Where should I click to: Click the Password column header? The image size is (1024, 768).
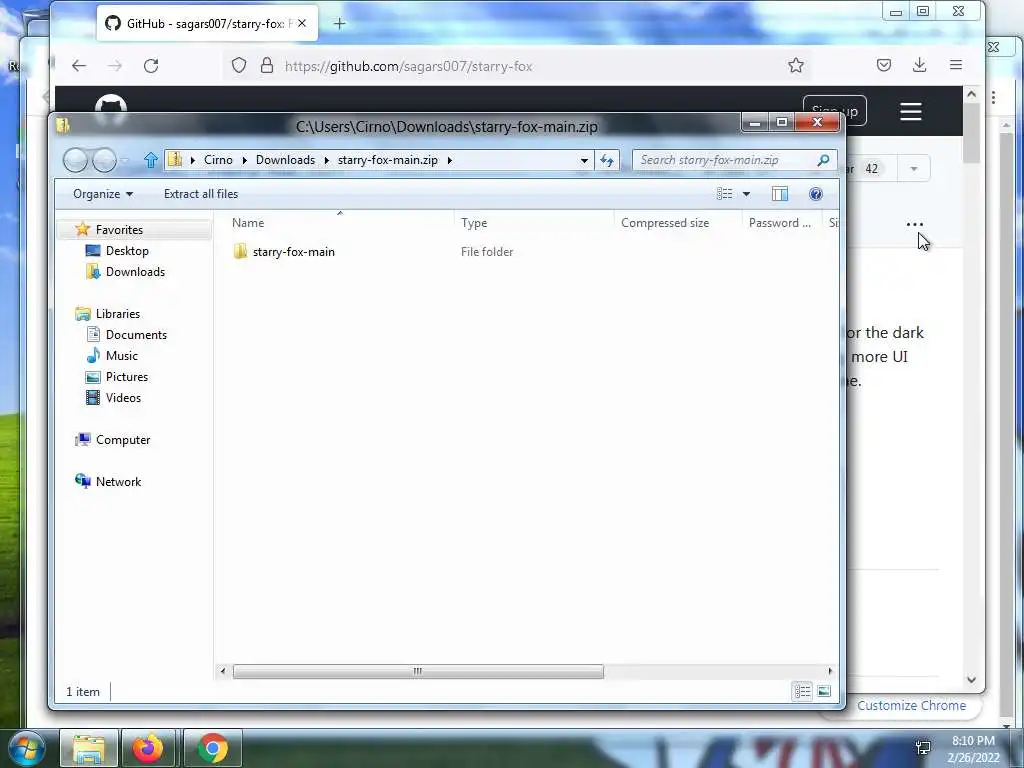[x=782, y=223]
